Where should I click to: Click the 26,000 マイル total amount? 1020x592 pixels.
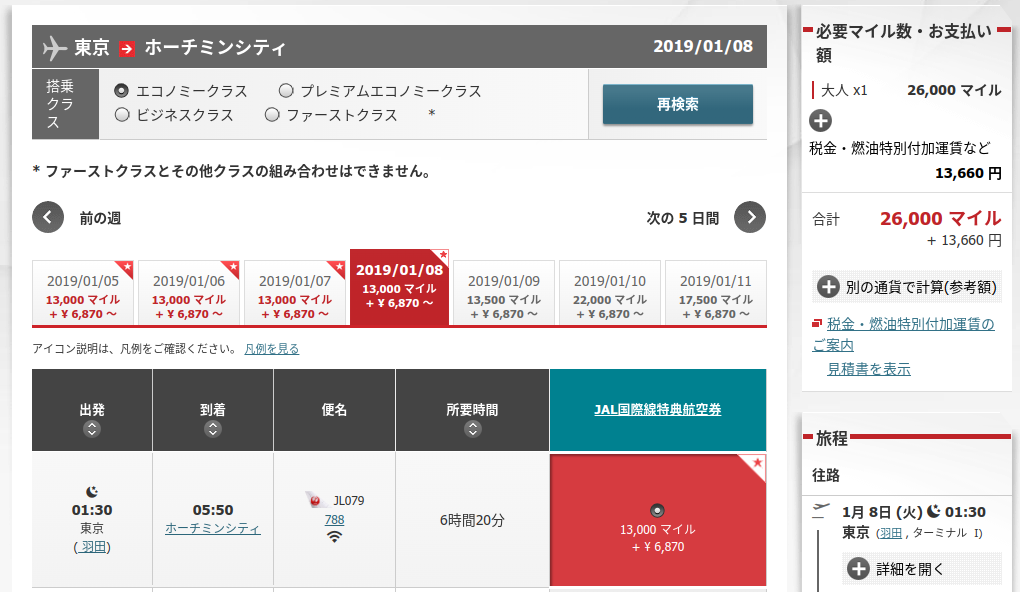click(x=941, y=219)
